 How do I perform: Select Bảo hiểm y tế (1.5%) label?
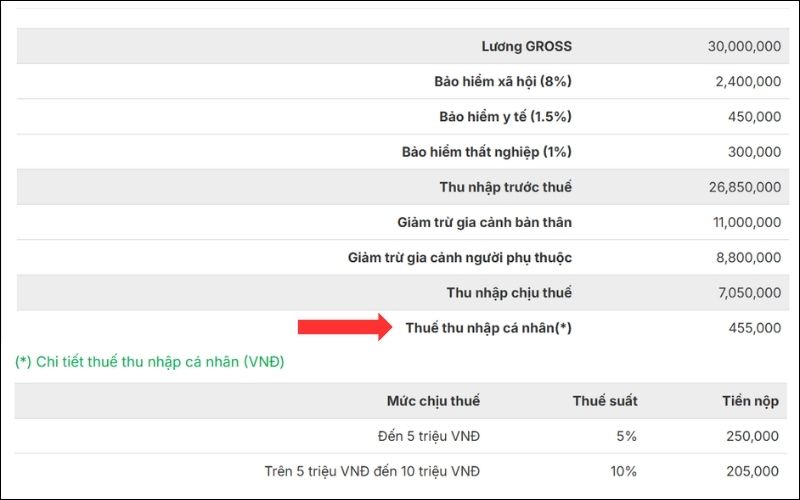(505, 116)
